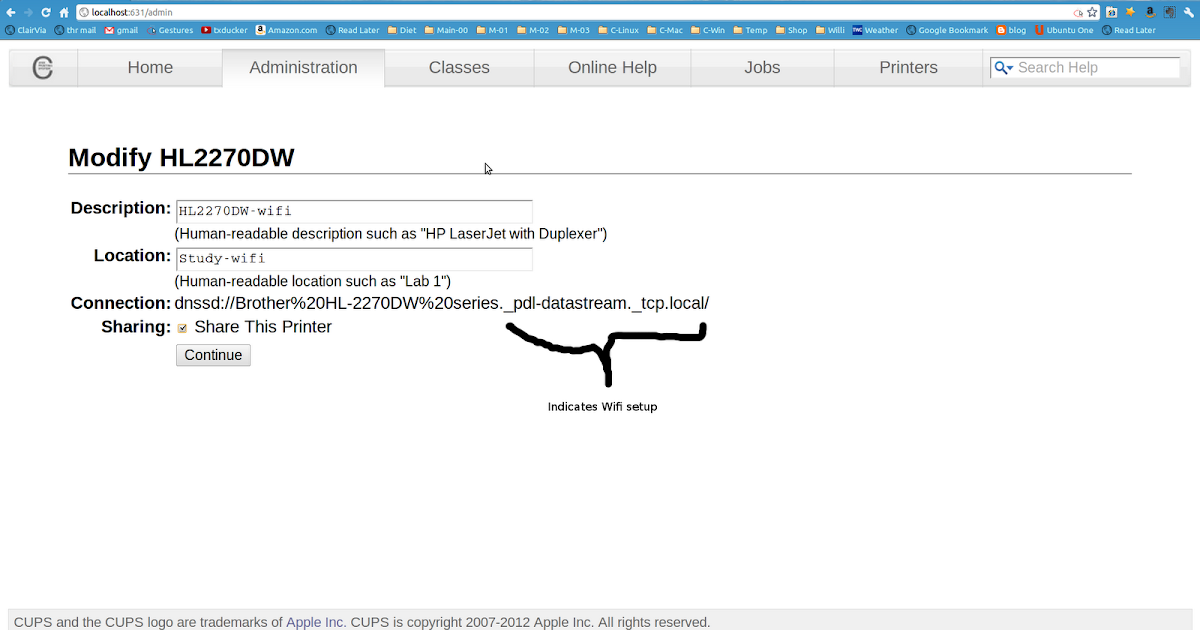Open the Printers tab
Image resolution: width=1200 pixels, height=630 pixels.
tap(908, 68)
